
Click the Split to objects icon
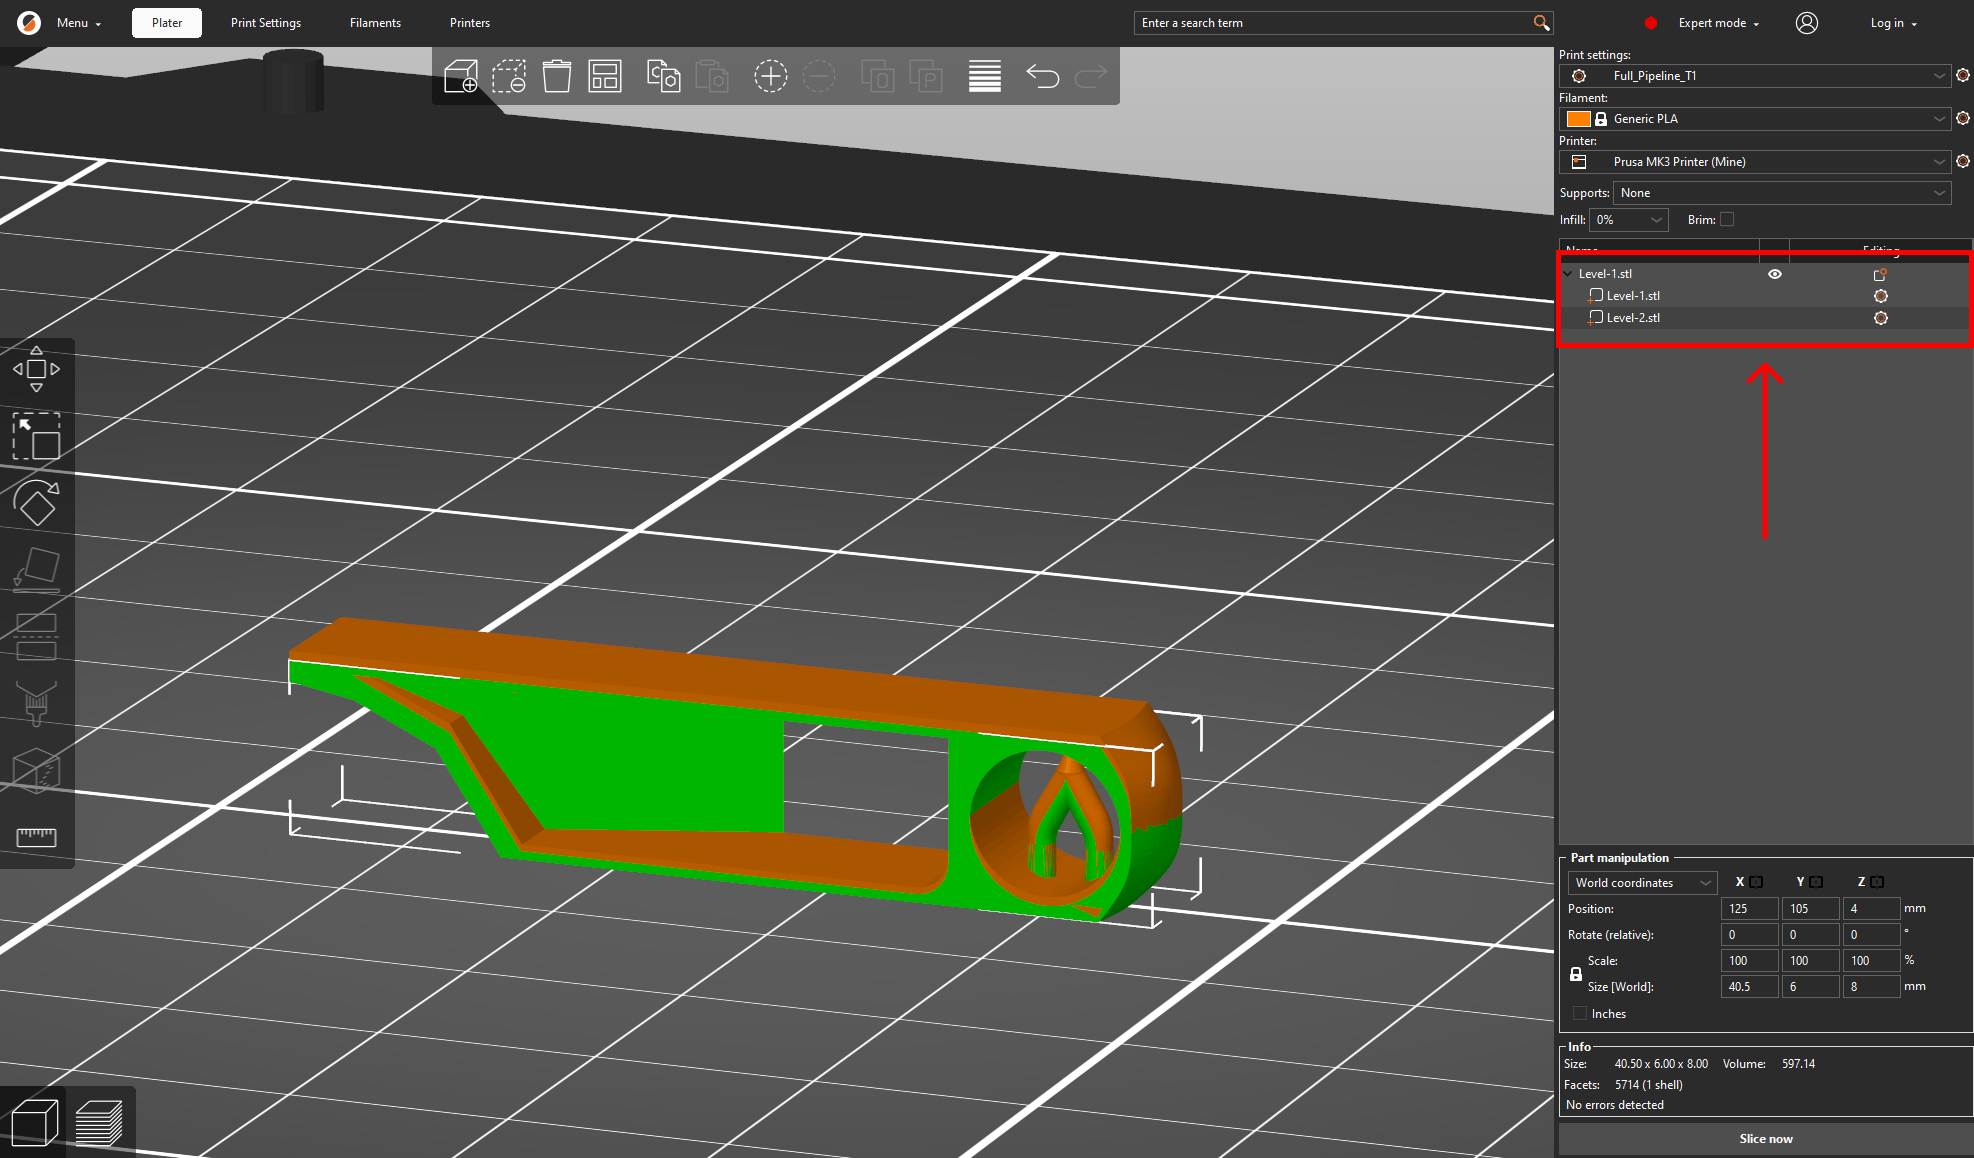[878, 76]
